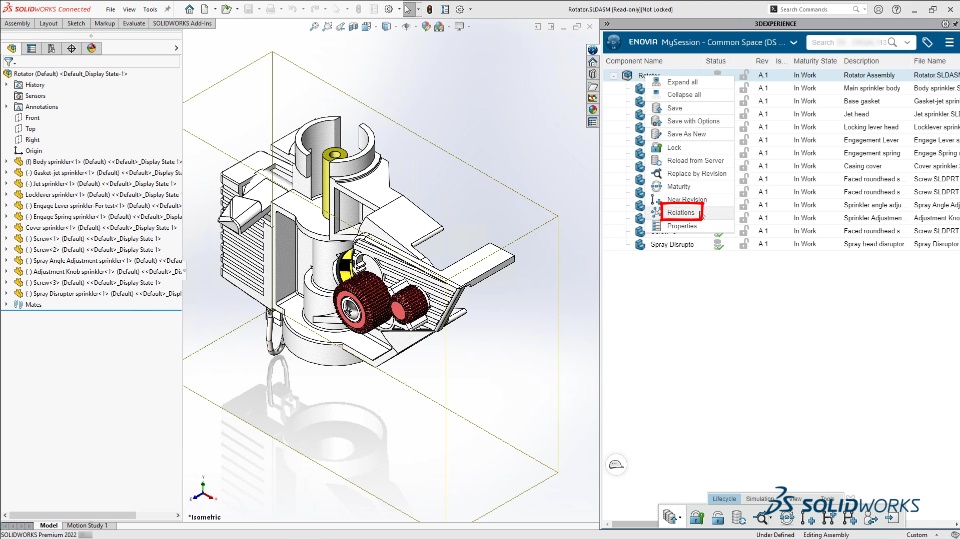
Task: Open the DimXpertManager tab icon
Action: [x=72, y=48]
